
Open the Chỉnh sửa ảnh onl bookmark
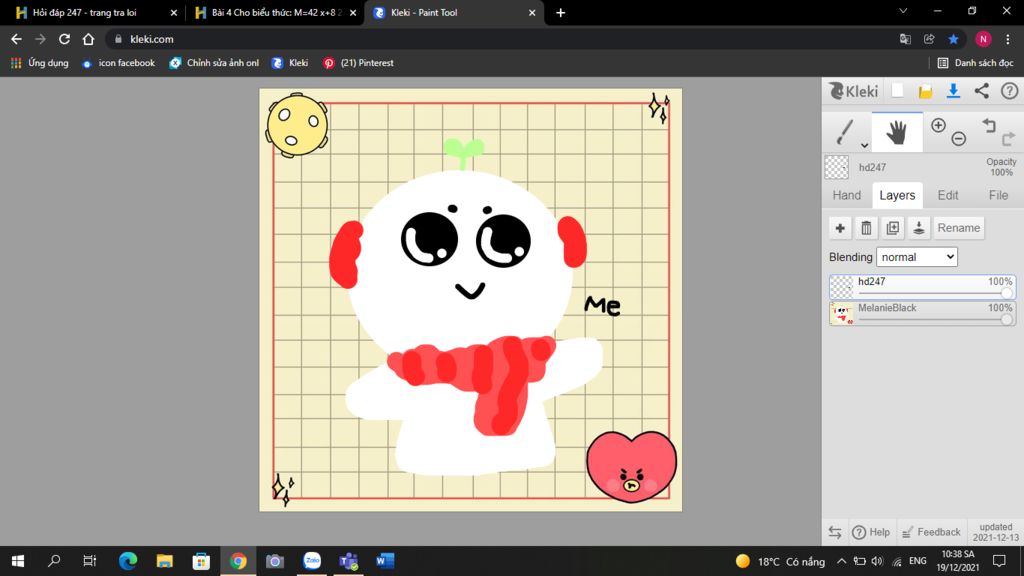click(214, 63)
